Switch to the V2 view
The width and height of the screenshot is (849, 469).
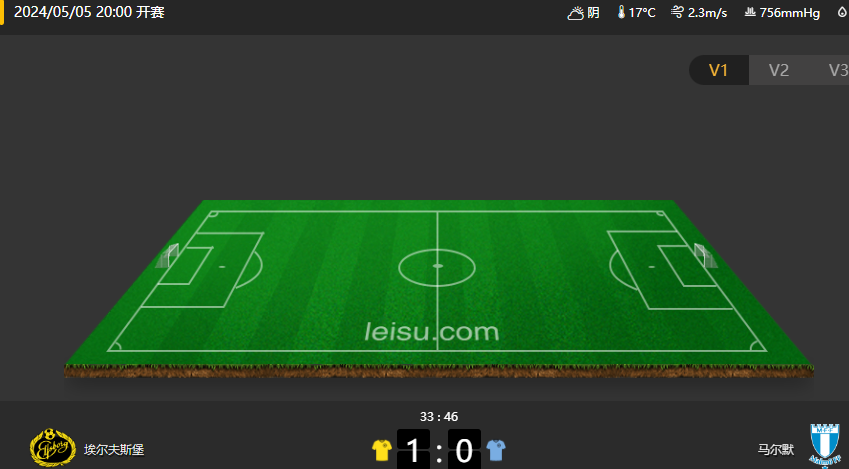(x=779, y=70)
